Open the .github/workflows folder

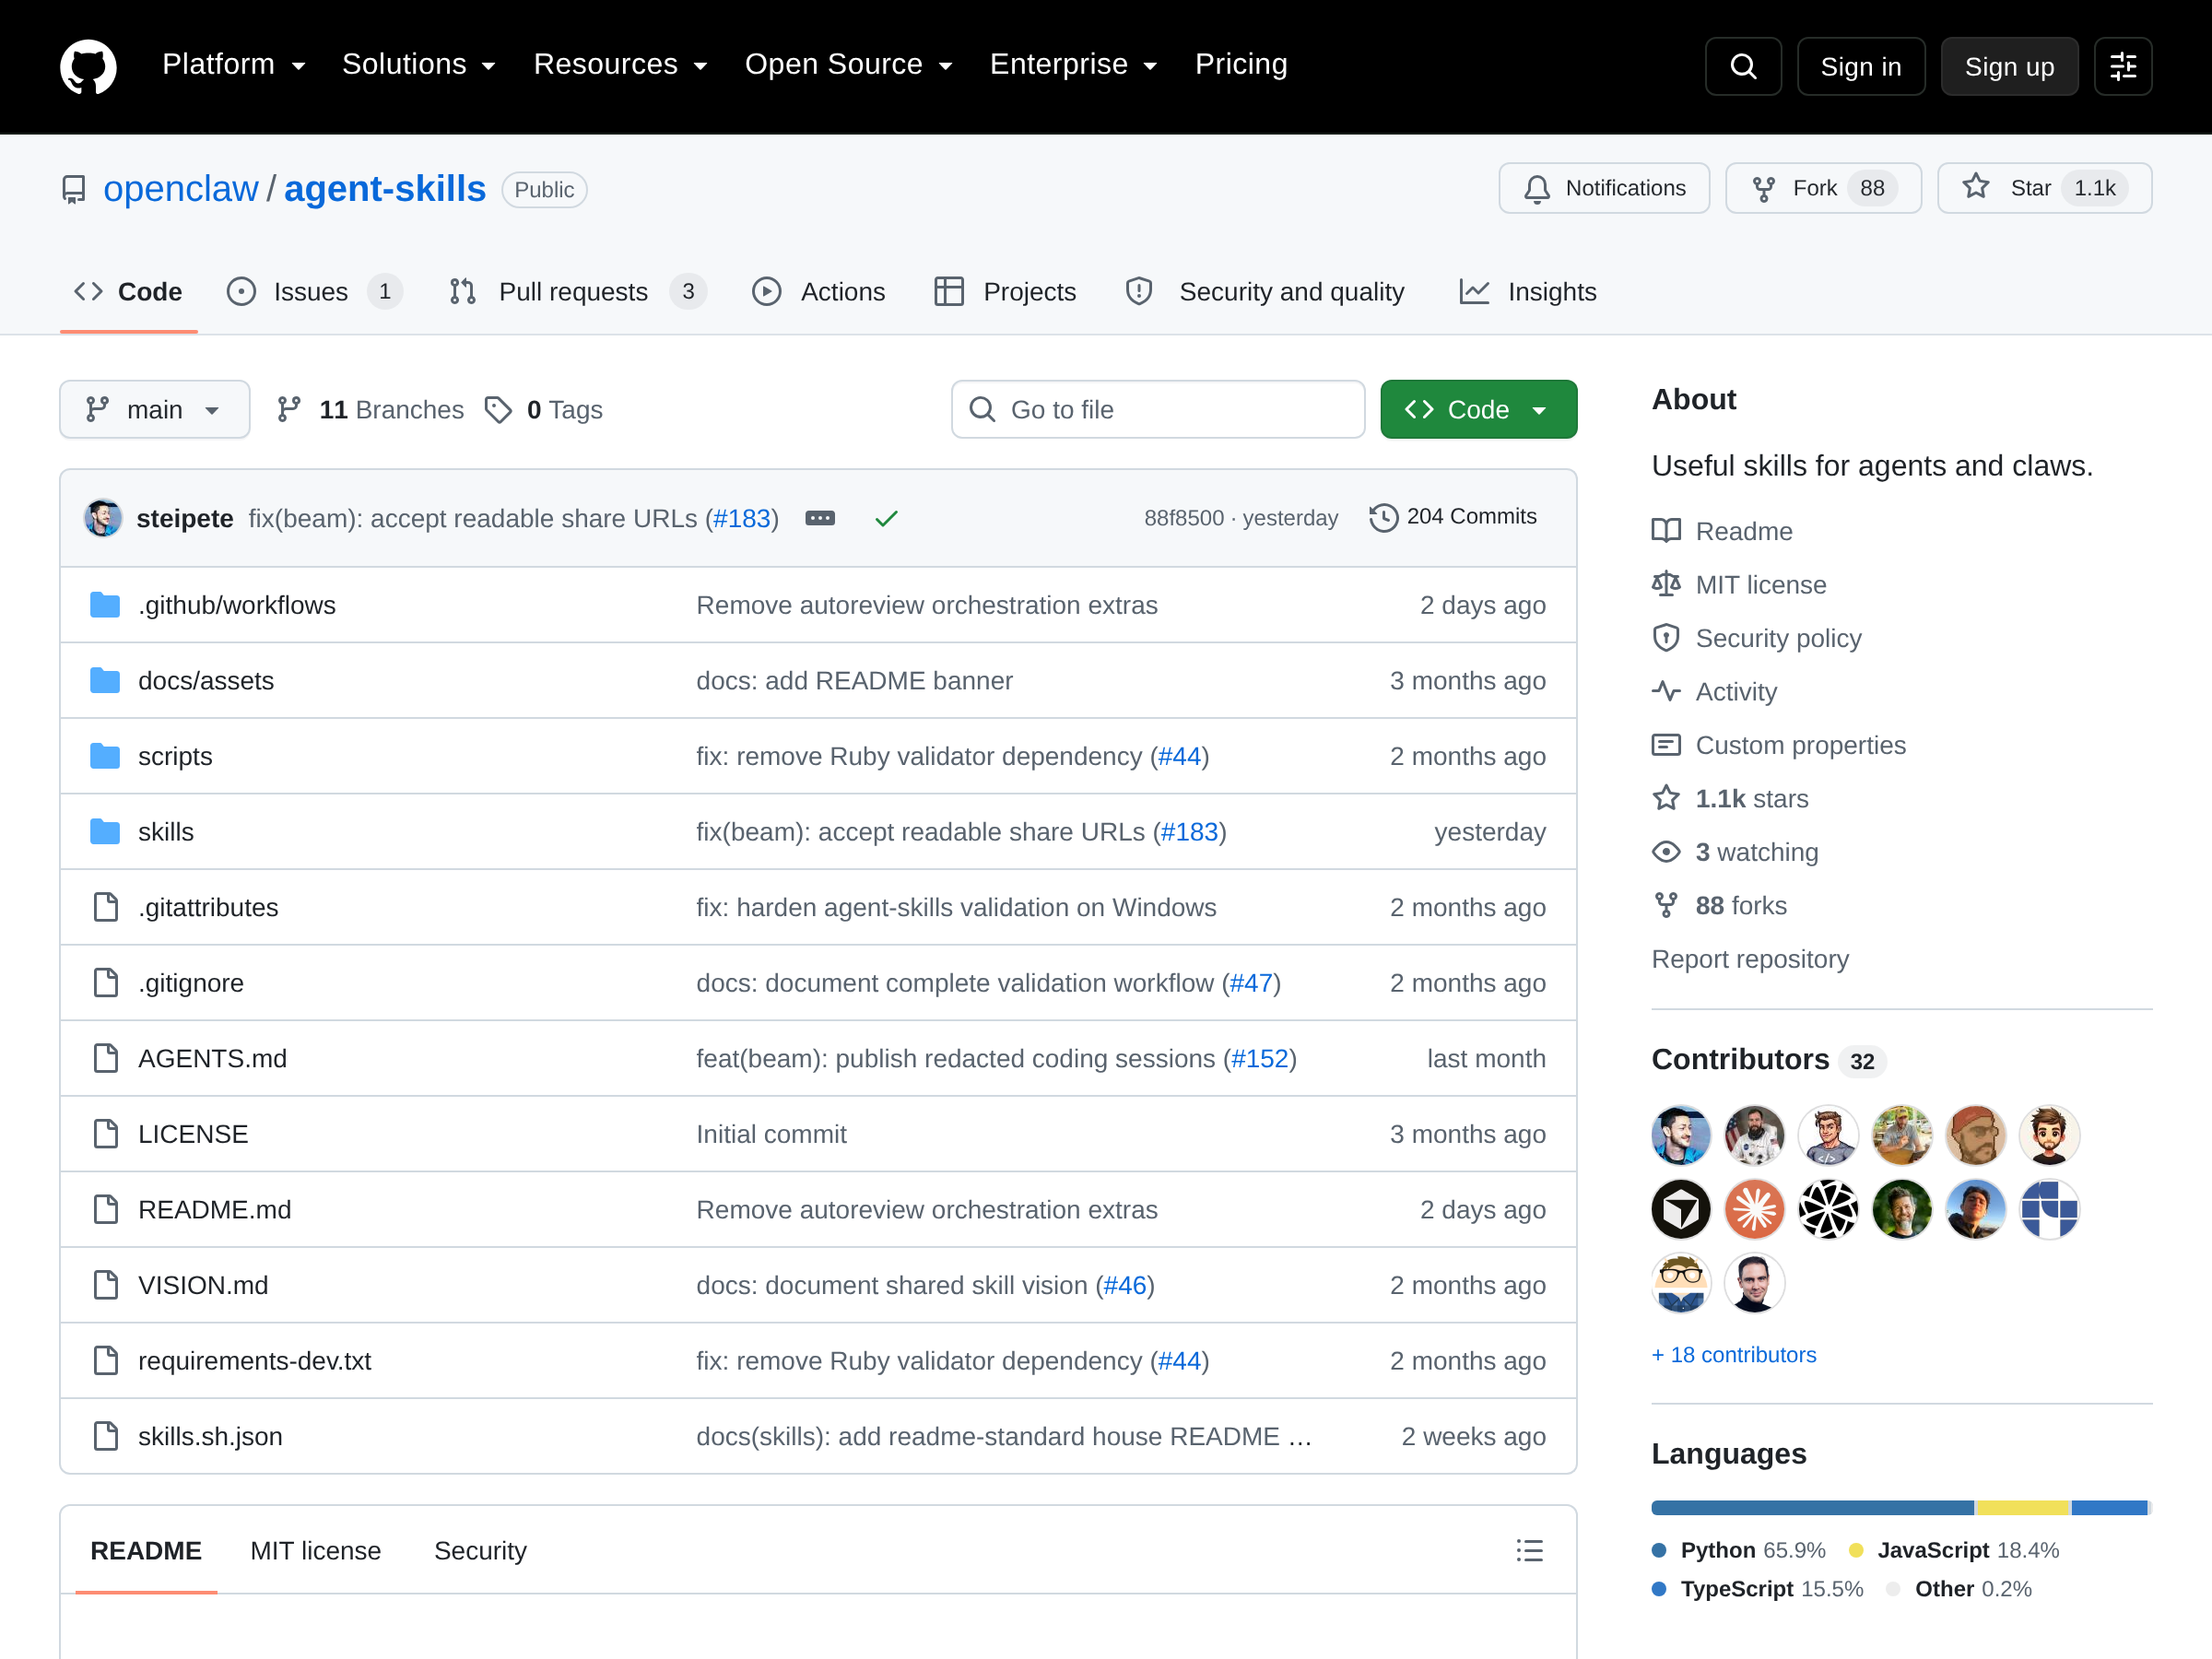(237, 605)
